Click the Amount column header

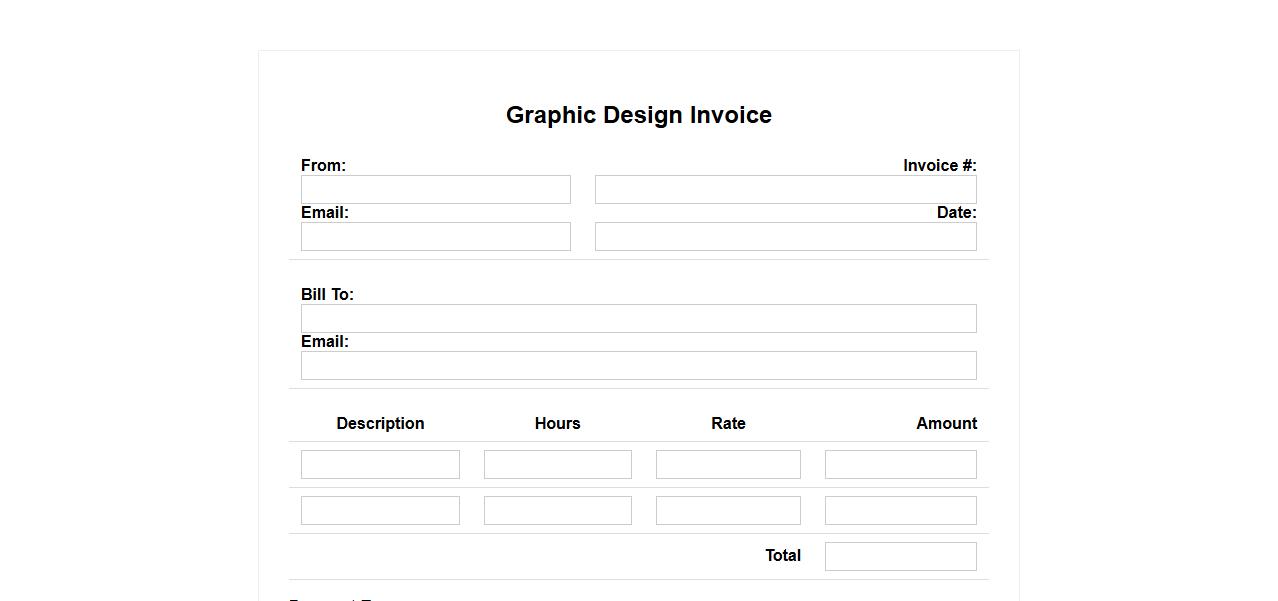pyautogui.click(x=946, y=423)
